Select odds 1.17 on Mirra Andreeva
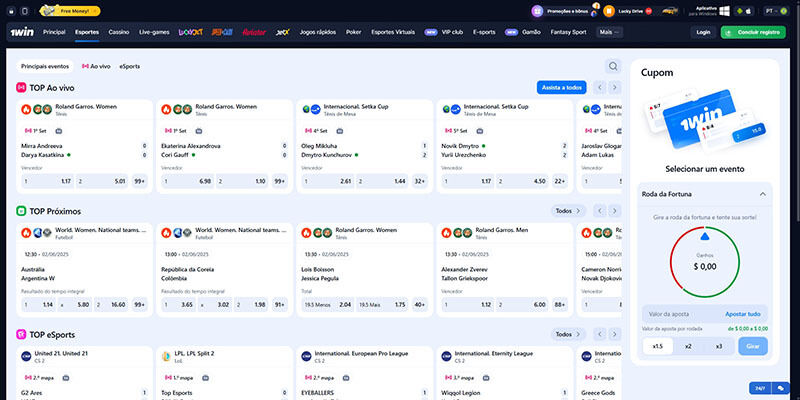 pyautogui.click(x=47, y=182)
